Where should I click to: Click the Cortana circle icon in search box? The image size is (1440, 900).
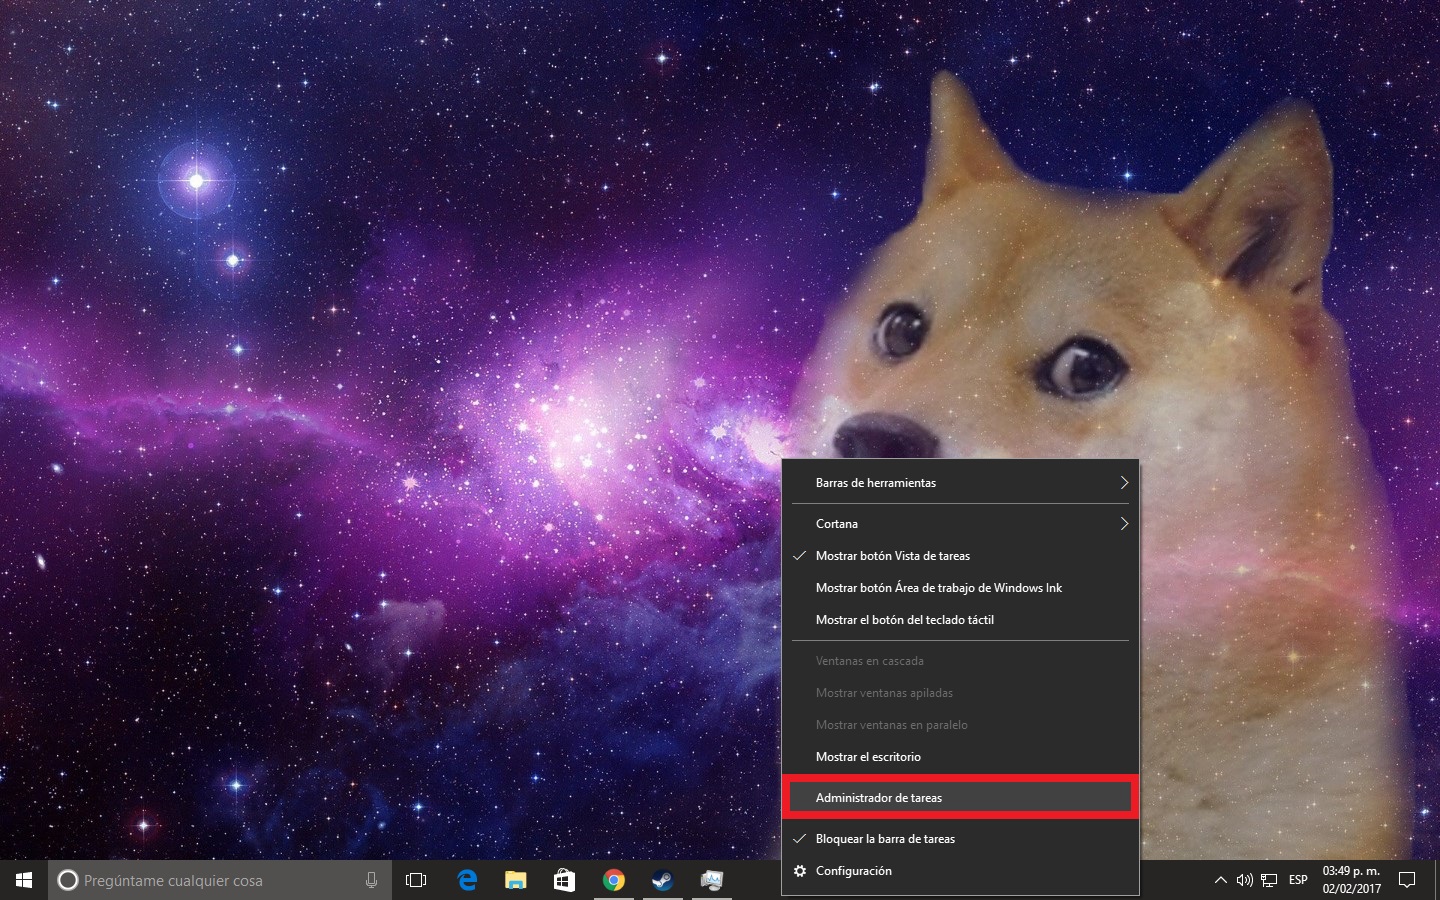(68, 880)
